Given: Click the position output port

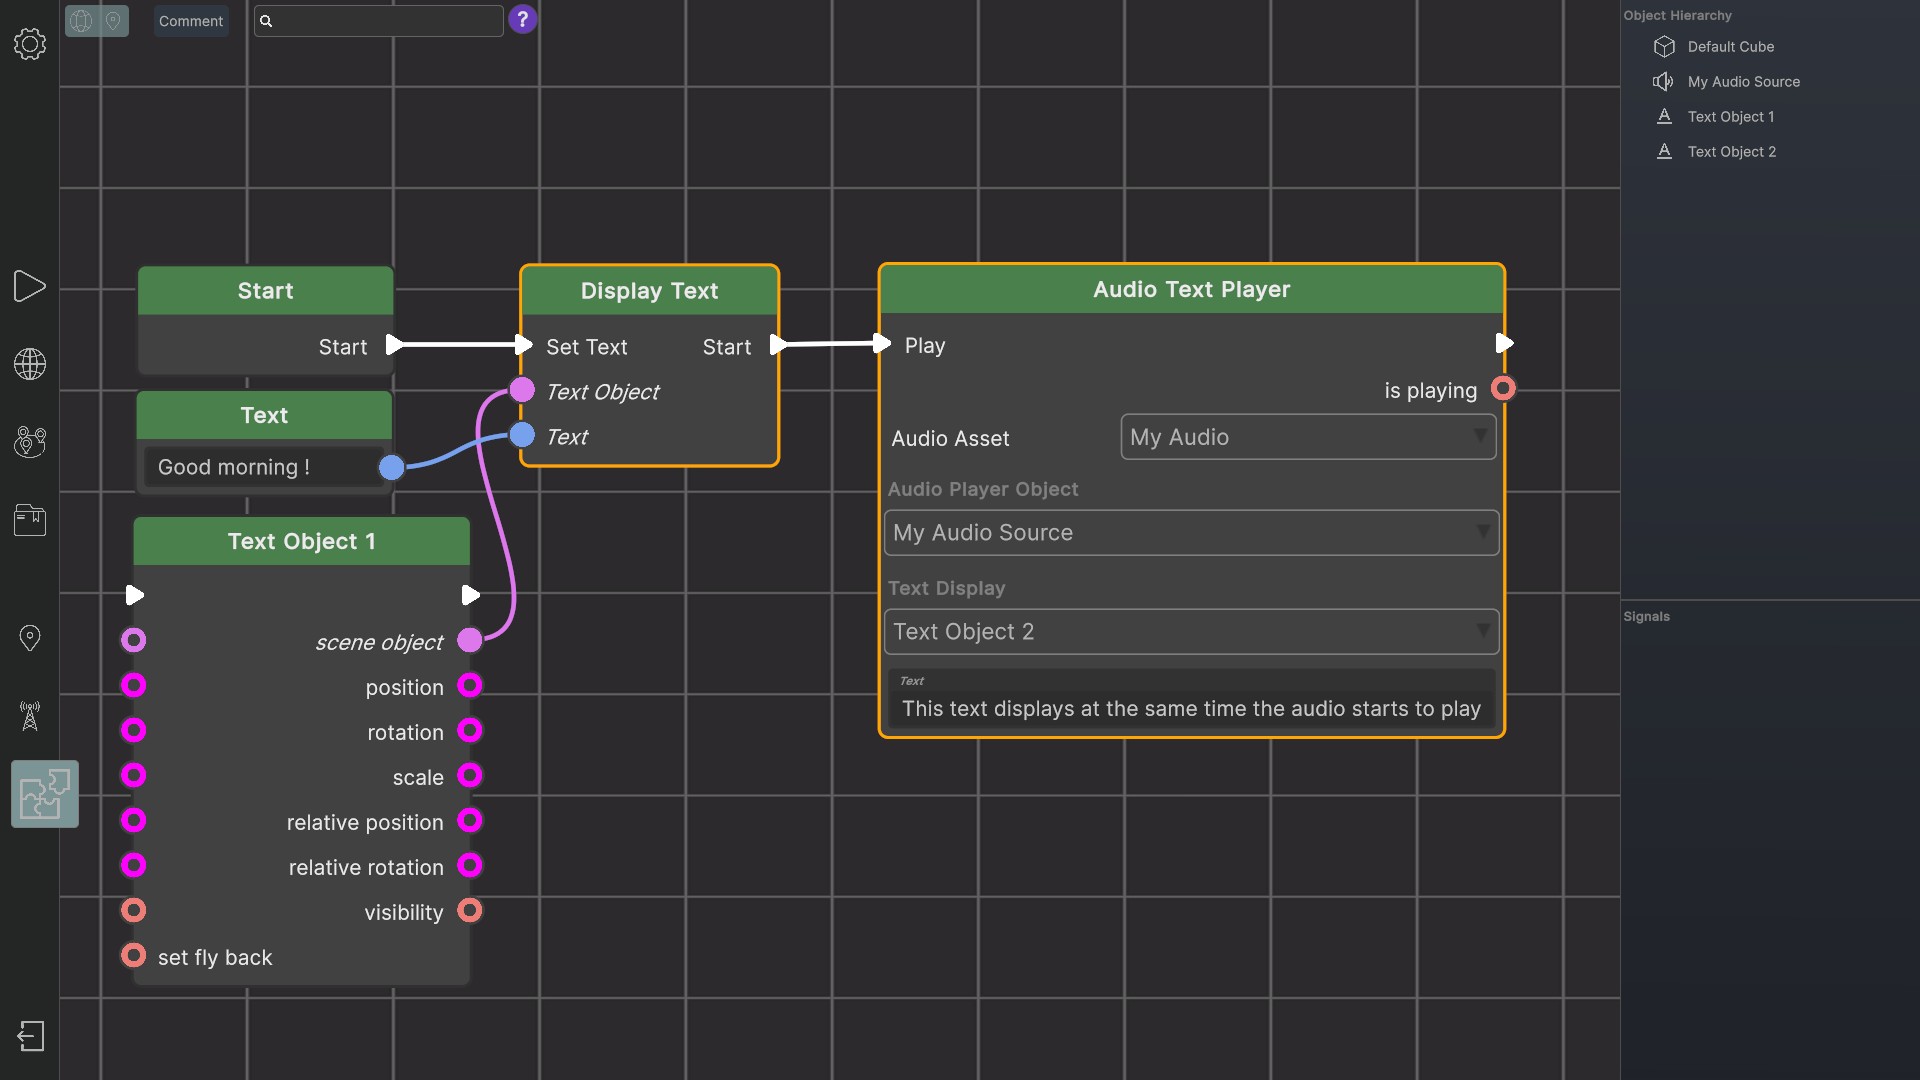Looking at the screenshot, I should coord(470,685).
